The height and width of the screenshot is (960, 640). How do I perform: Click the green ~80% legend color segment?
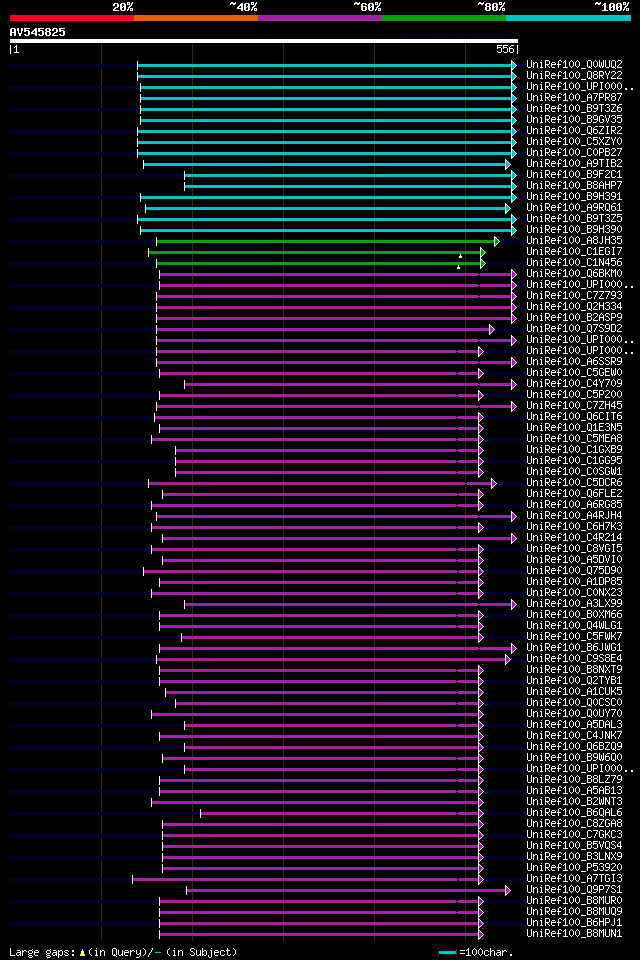point(444,18)
